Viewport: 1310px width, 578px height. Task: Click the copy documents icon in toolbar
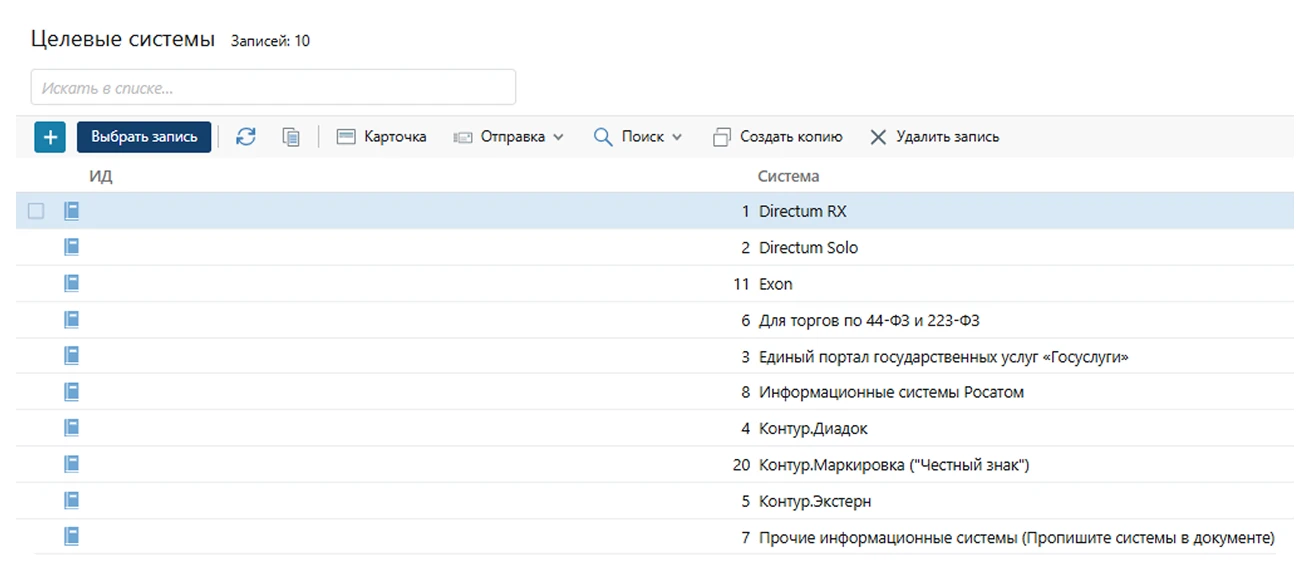pos(291,137)
